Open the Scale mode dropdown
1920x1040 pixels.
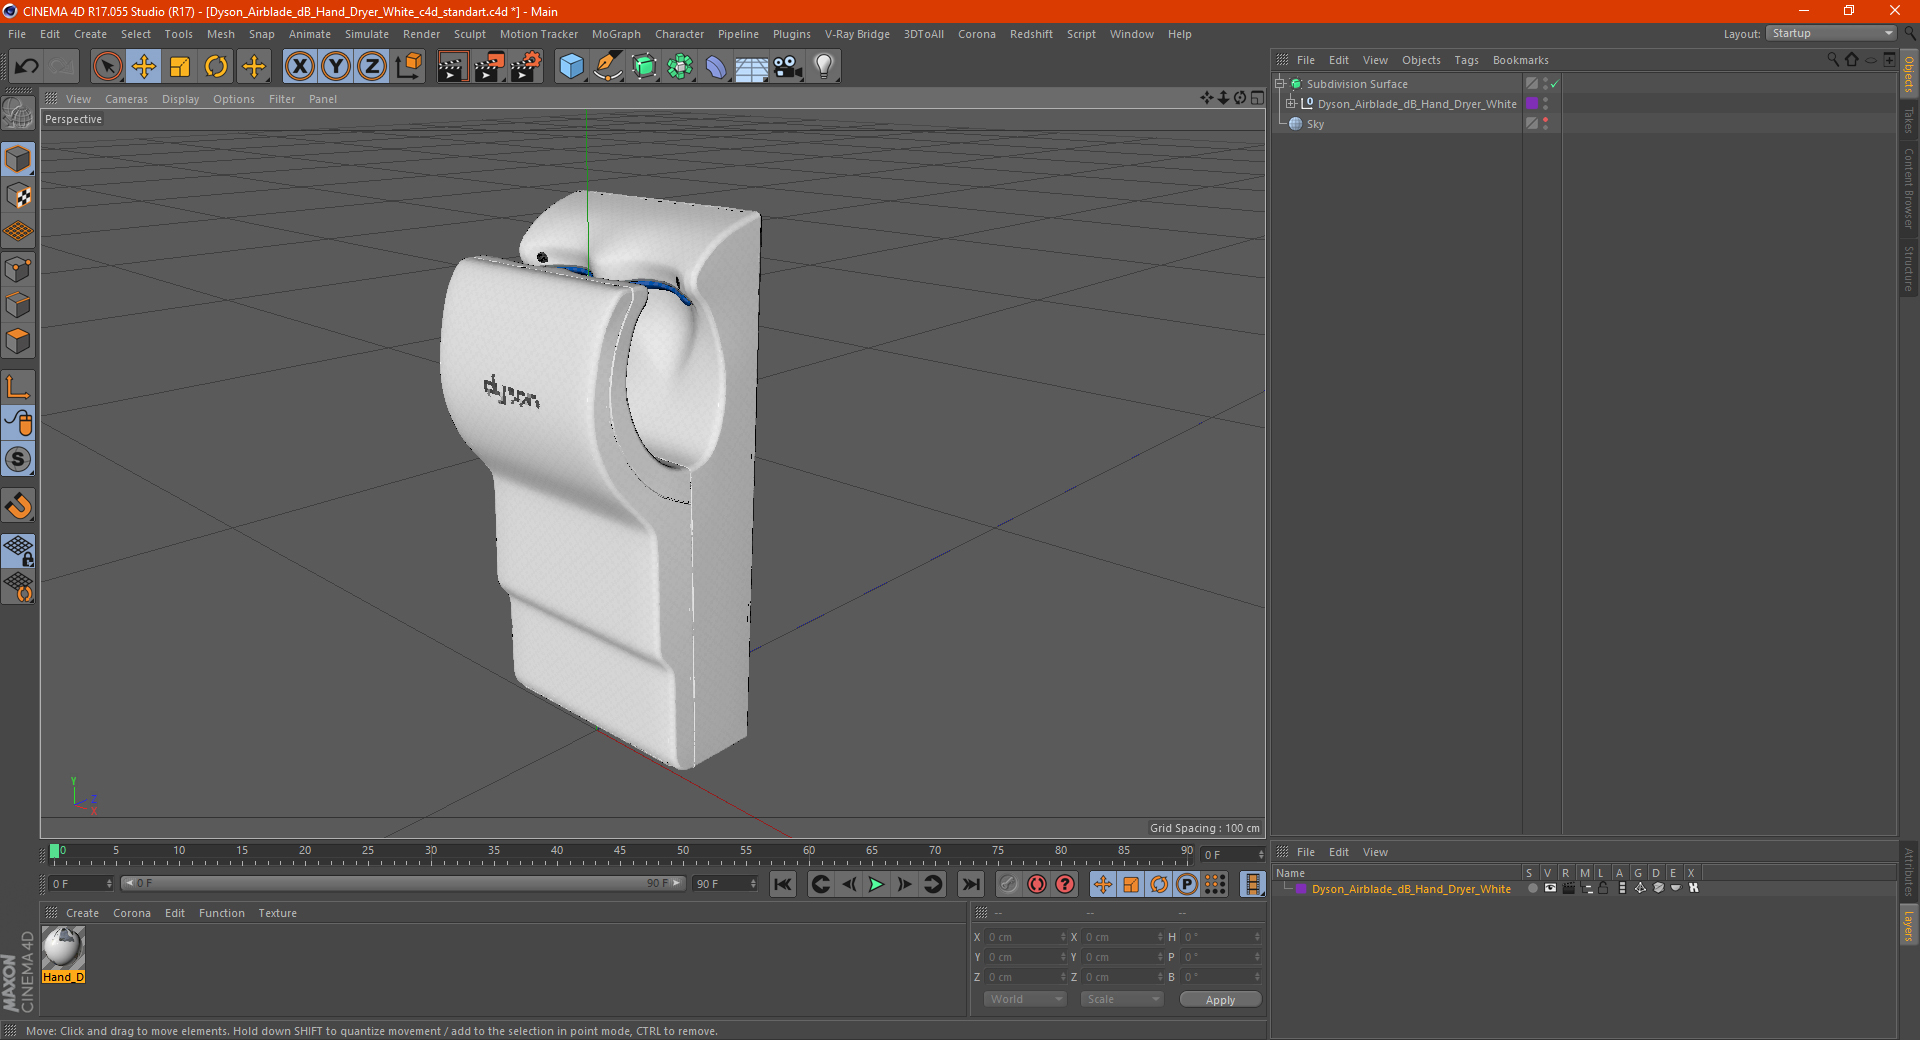point(1122,999)
